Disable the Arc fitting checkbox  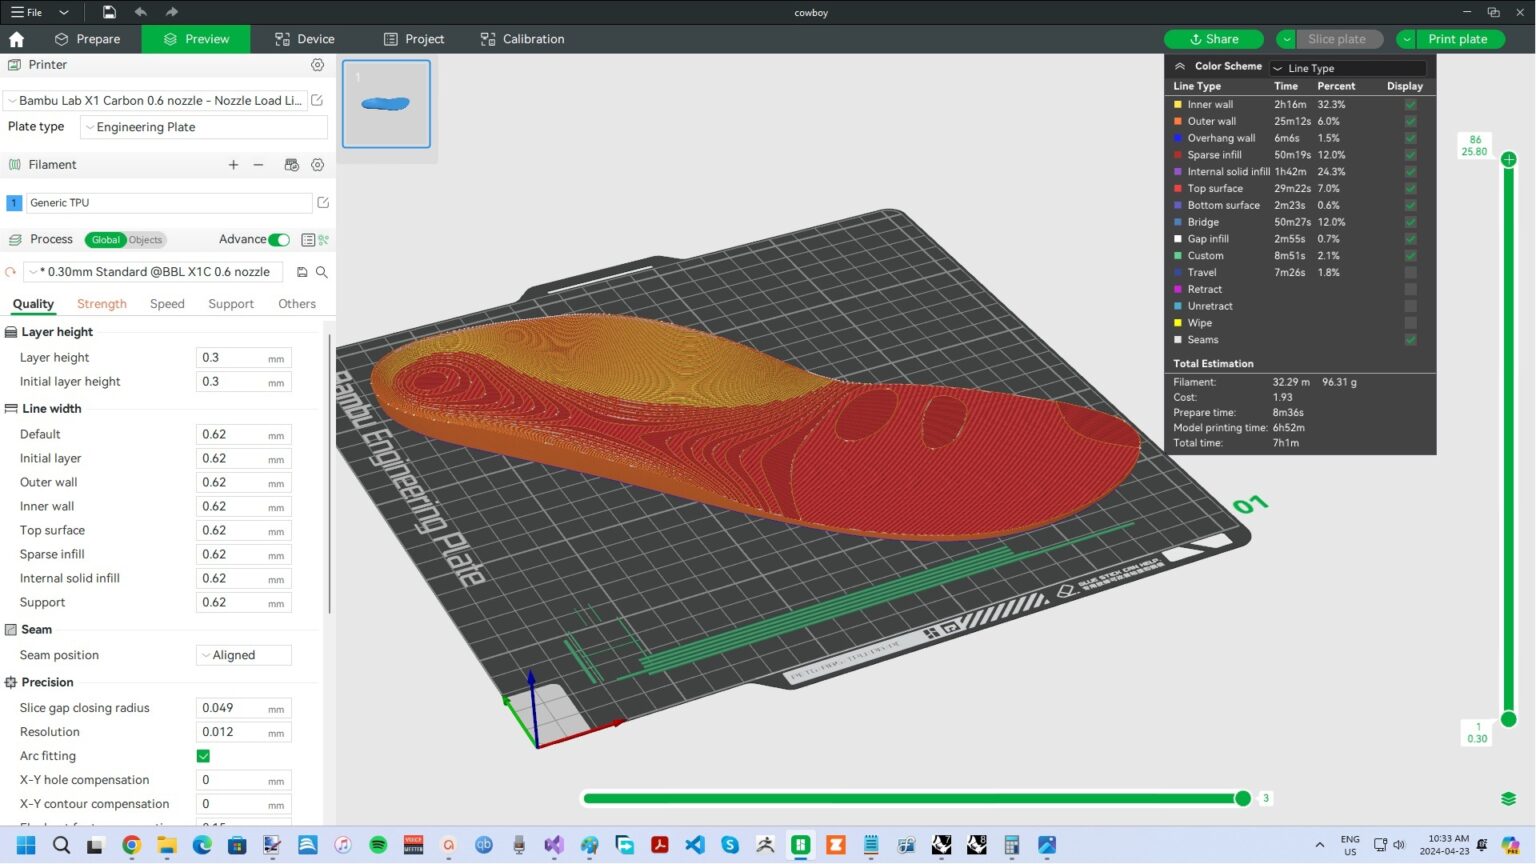202,756
